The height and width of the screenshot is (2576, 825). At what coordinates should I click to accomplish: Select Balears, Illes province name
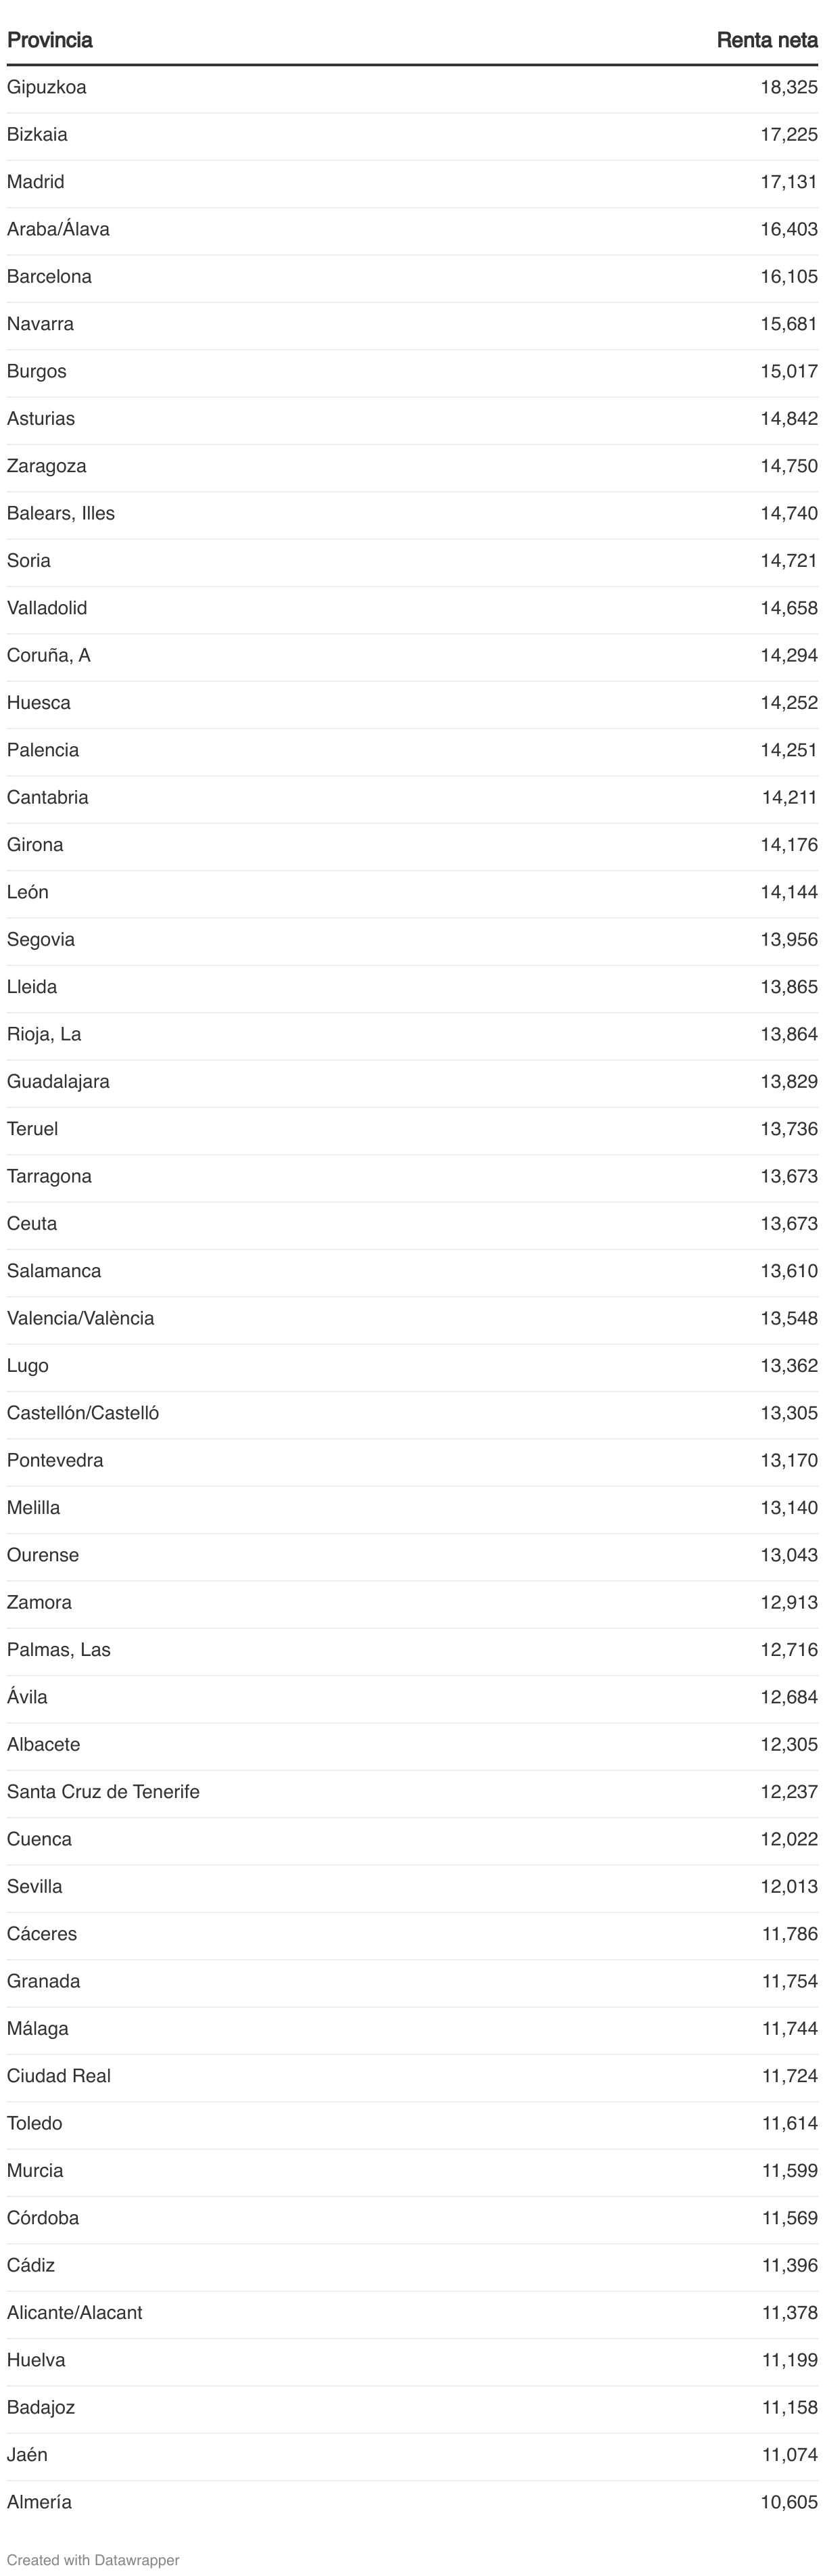point(60,513)
